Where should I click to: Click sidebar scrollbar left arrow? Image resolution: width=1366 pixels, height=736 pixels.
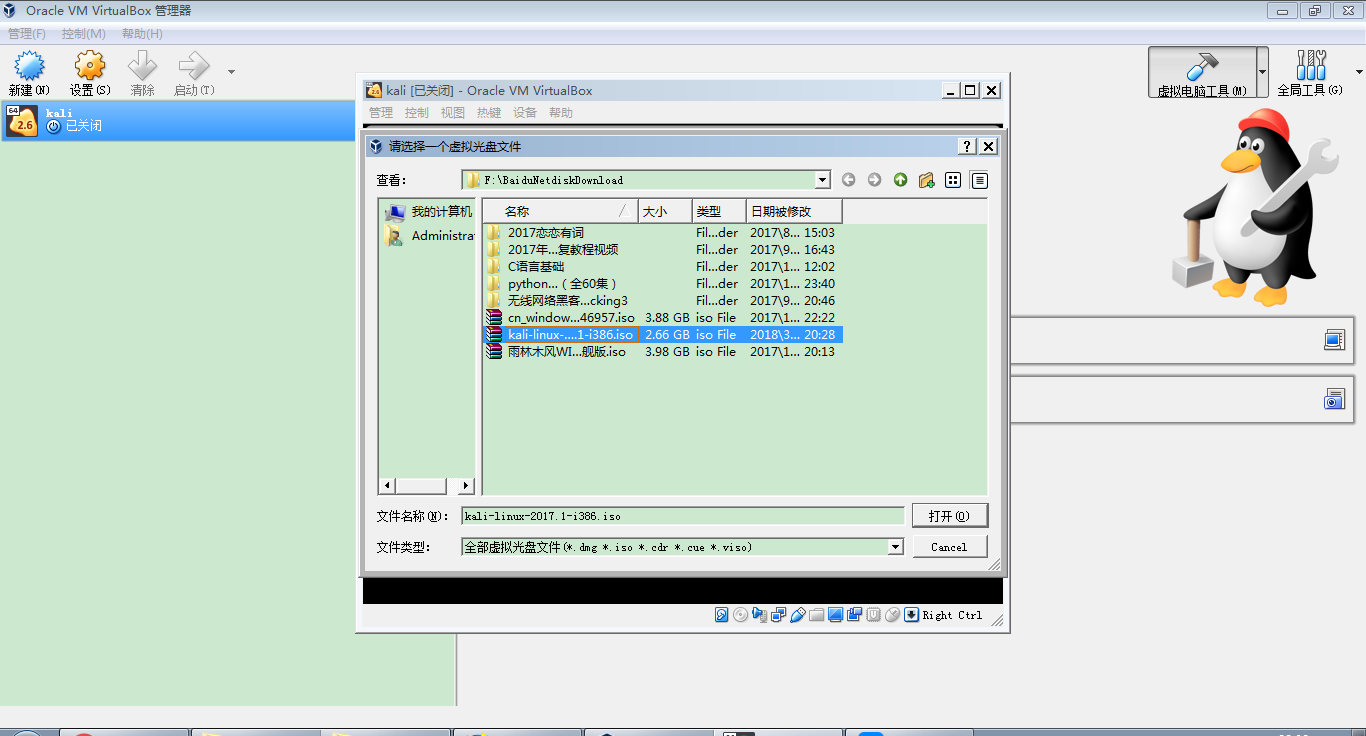388,485
